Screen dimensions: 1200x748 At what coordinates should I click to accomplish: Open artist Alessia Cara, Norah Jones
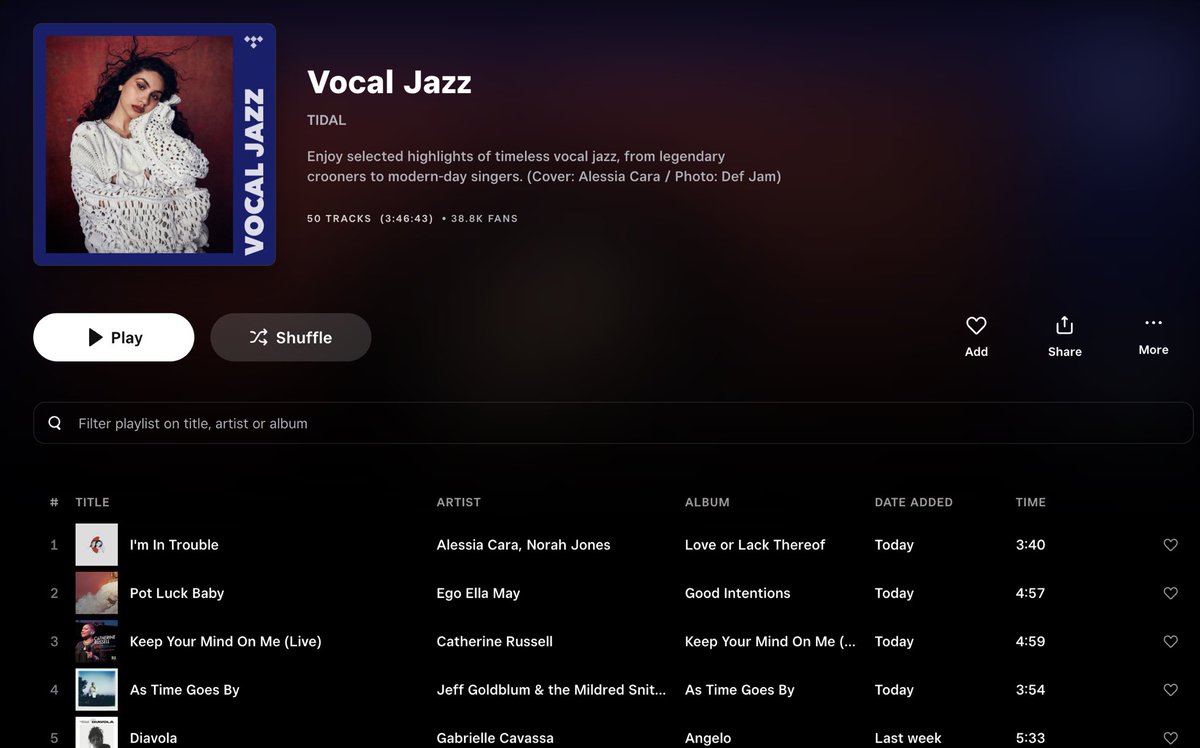point(523,545)
